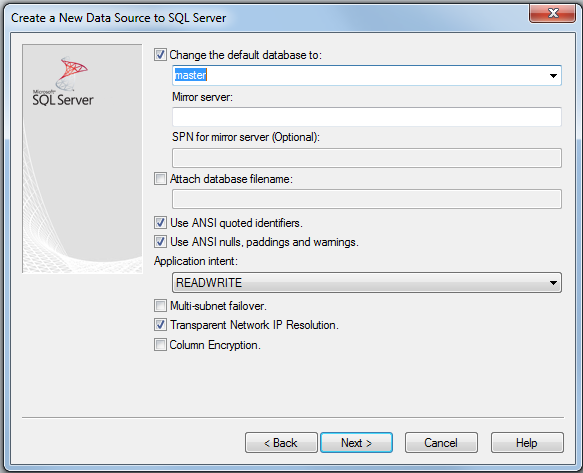Proceed with the Next button
The image size is (583, 473).
[357, 443]
